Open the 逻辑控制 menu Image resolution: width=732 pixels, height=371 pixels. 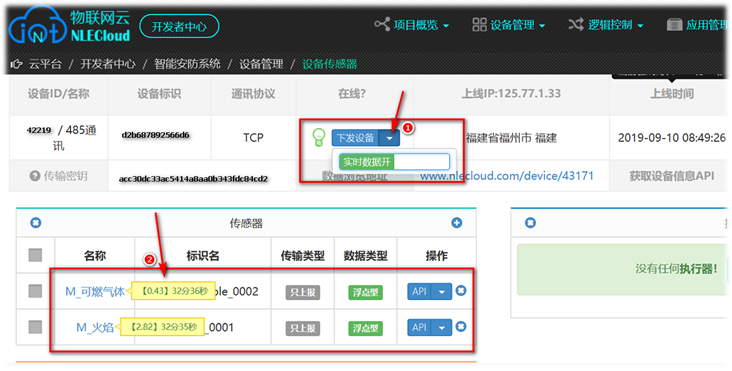(606, 25)
